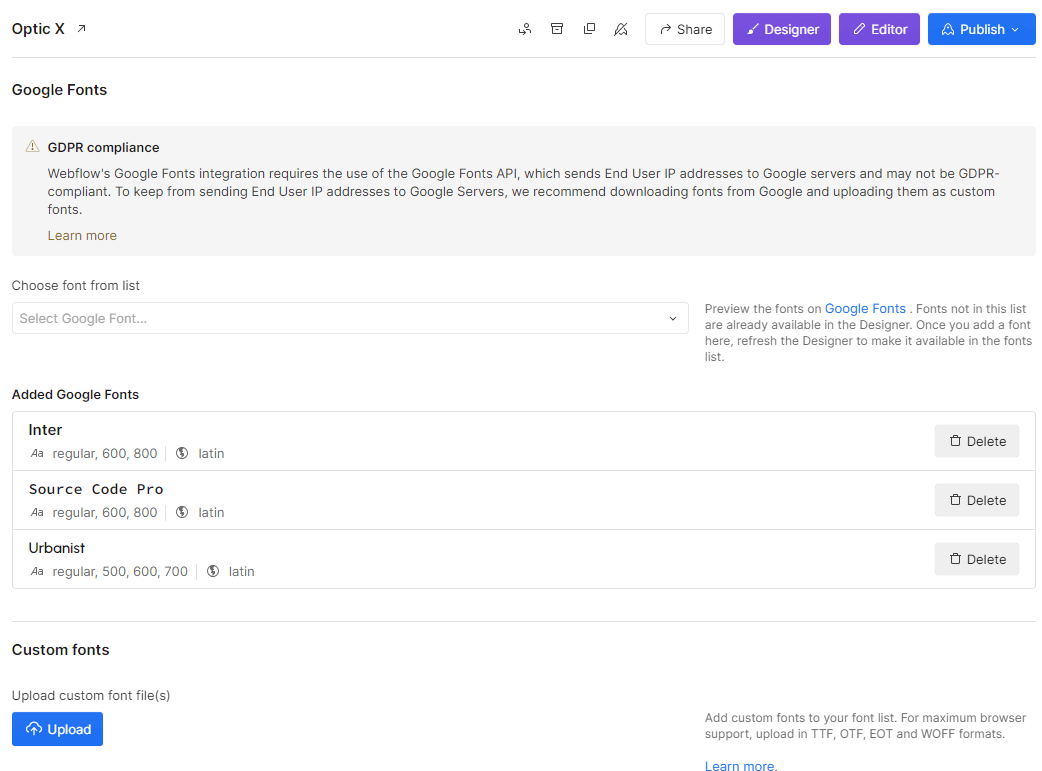1042x771 pixels.
Task: Select the Source Code Pro font name
Action: (x=96, y=489)
